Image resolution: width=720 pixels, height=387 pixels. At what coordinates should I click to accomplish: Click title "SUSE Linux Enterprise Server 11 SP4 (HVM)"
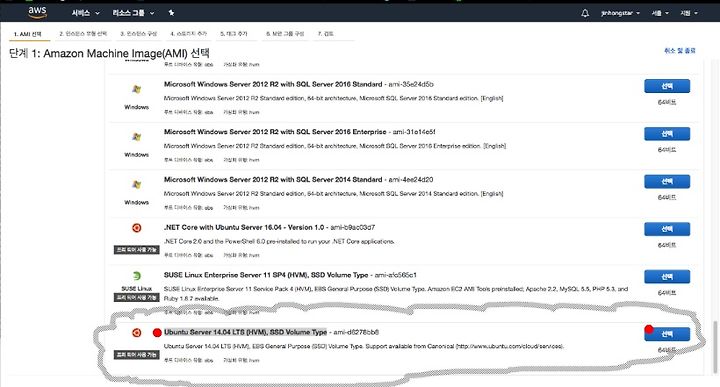(236, 275)
